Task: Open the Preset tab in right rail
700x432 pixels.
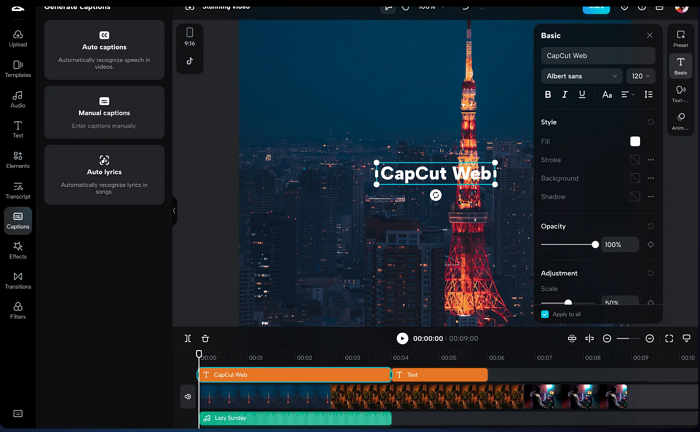Action: 680,38
